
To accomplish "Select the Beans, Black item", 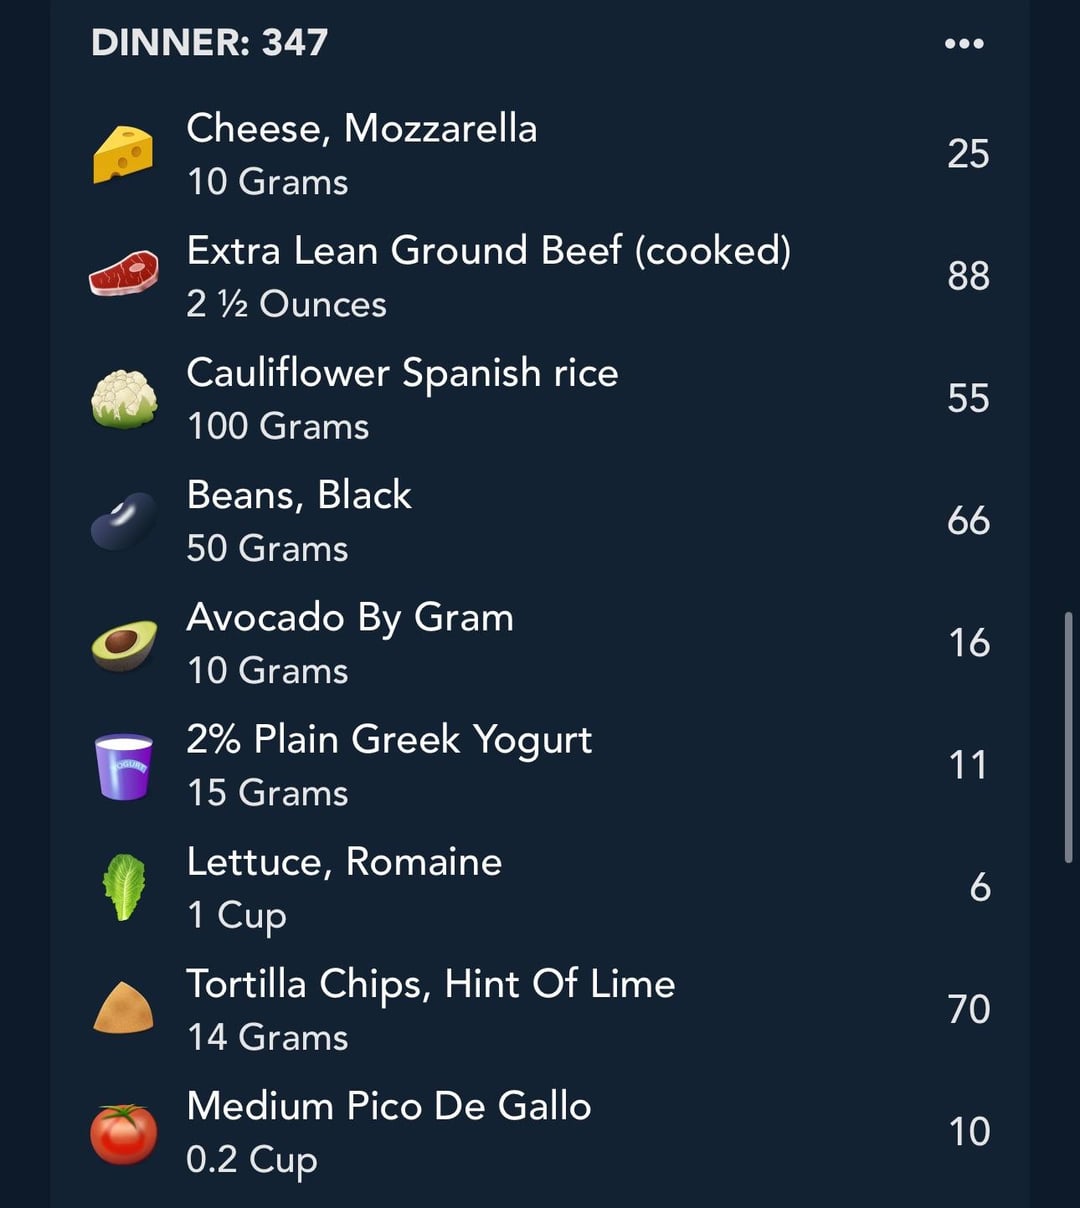I will point(540,520).
